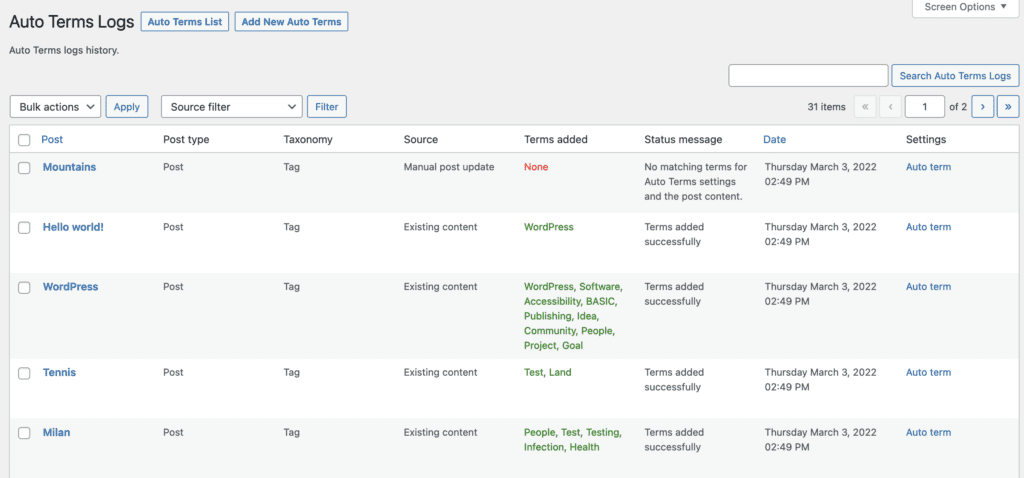This screenshot has width=1024, height=478.
Task: Click Manual post update source text
Action: pyautogui.click(x=449, y=167)
